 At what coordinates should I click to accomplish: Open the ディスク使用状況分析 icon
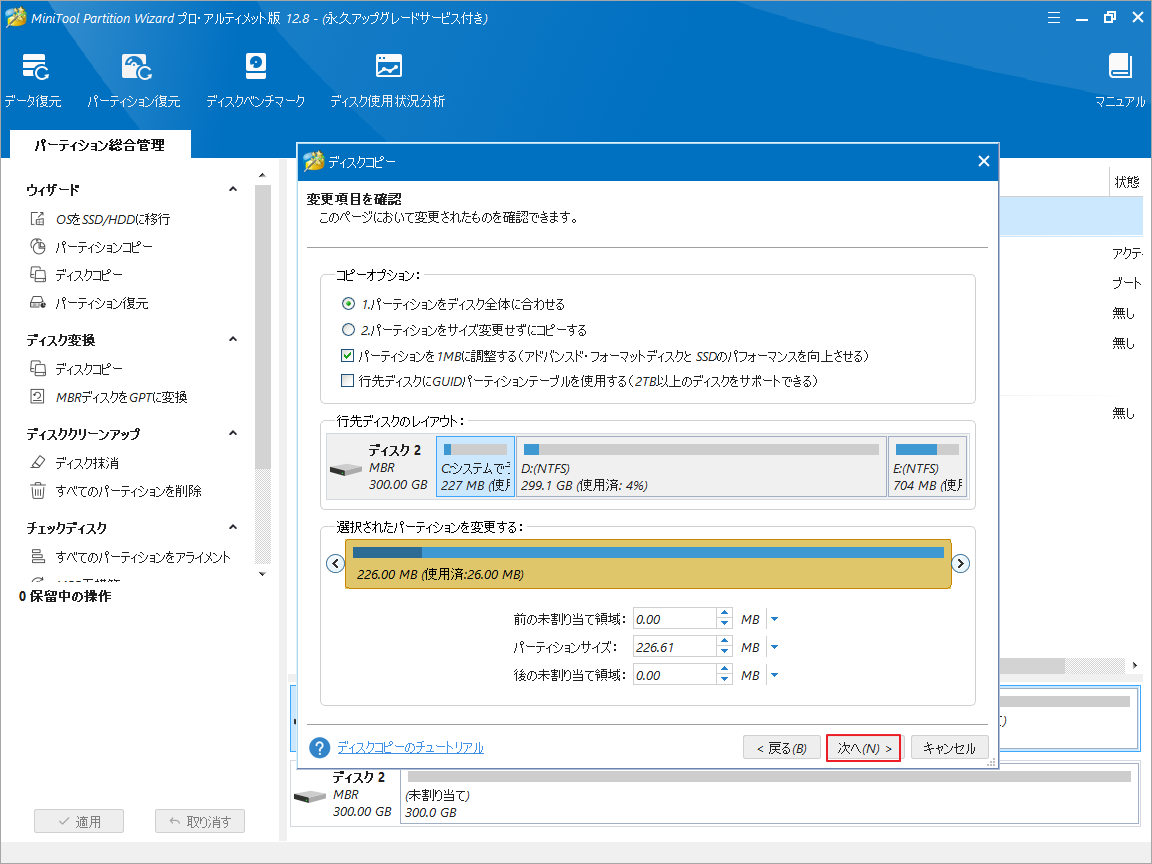click(x=389, y=66)
